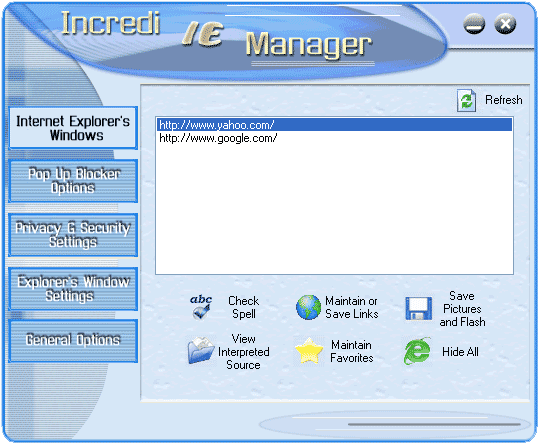539x445 pixels.
Task: Click Save Pictures and Flash label
Action: (462, 309)
